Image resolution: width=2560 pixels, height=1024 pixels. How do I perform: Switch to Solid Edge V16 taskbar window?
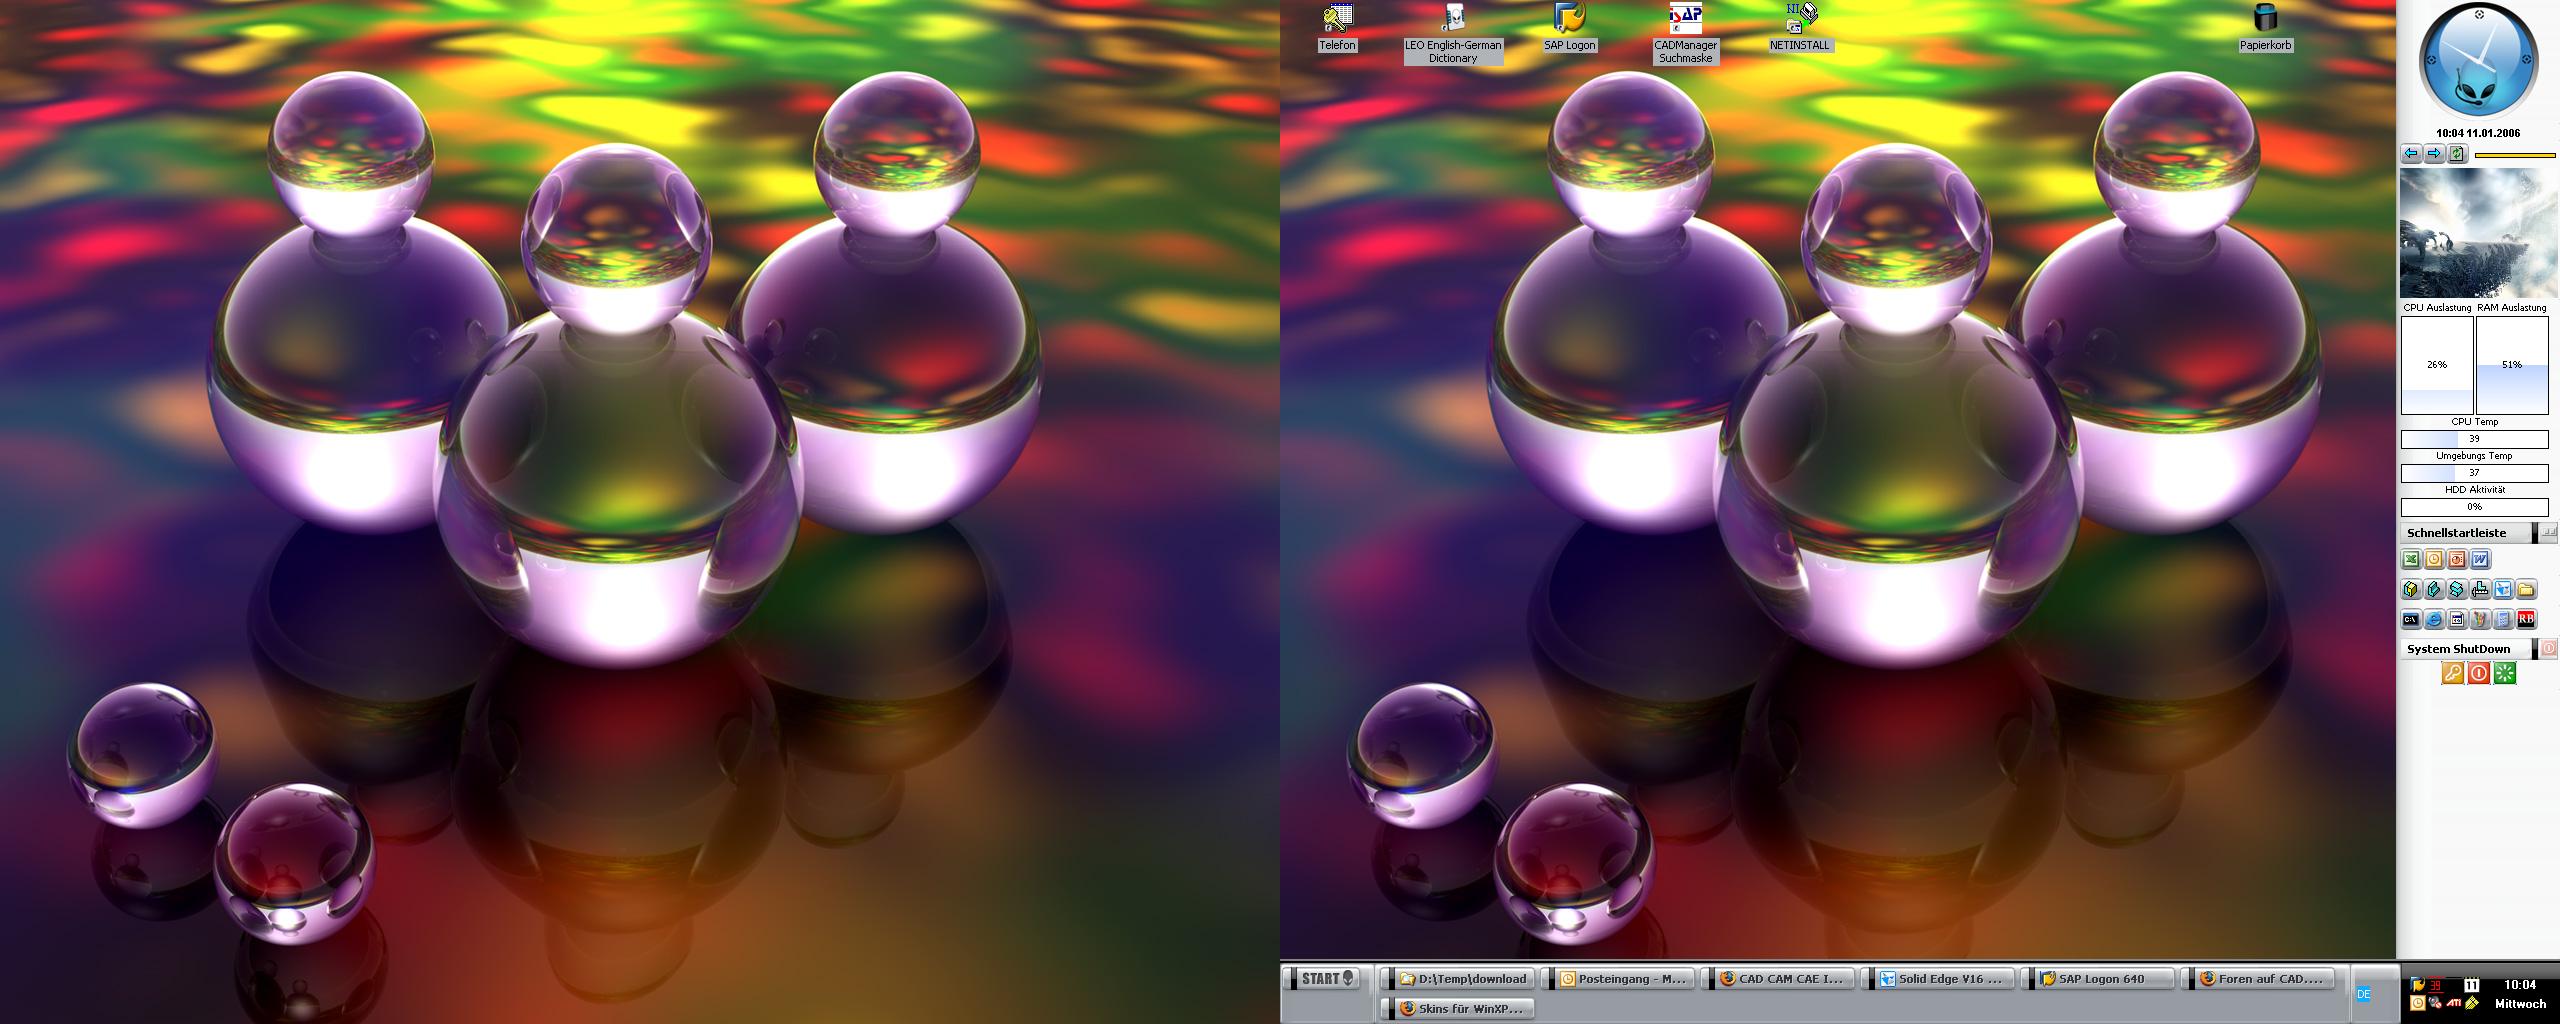point(1937,979)
